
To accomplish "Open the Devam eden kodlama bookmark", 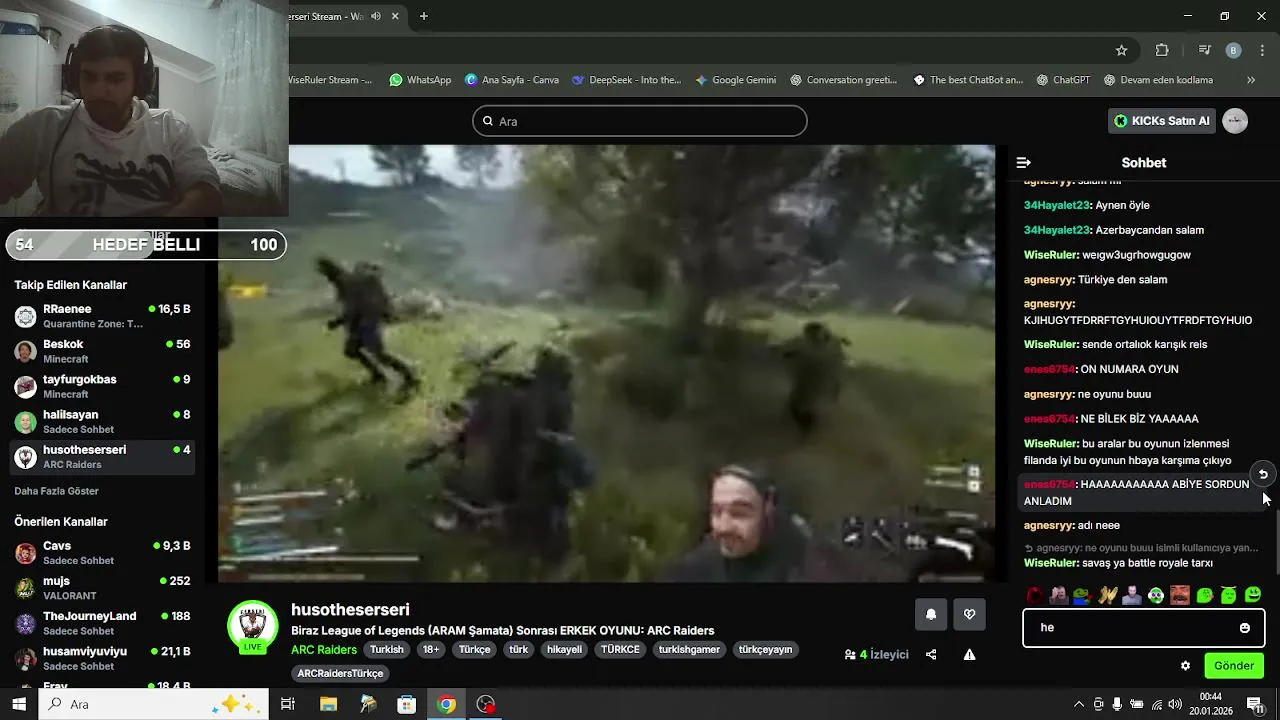I will pos(1158,80).
